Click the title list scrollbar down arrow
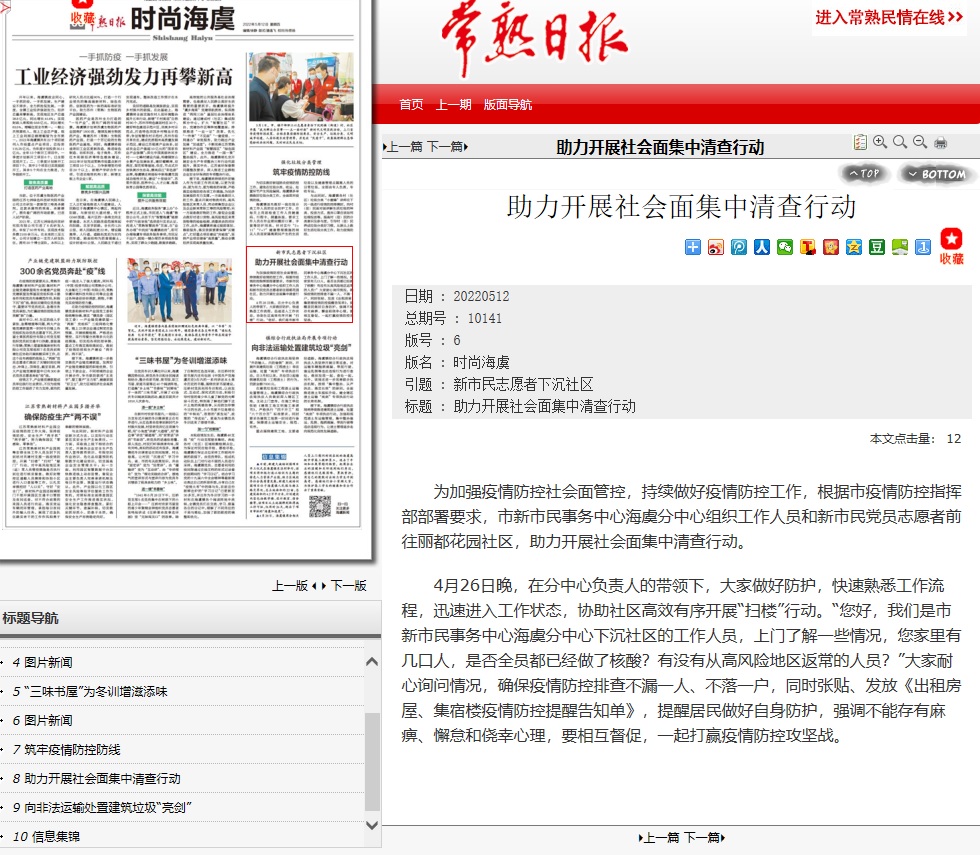 (x=372, y=825)
